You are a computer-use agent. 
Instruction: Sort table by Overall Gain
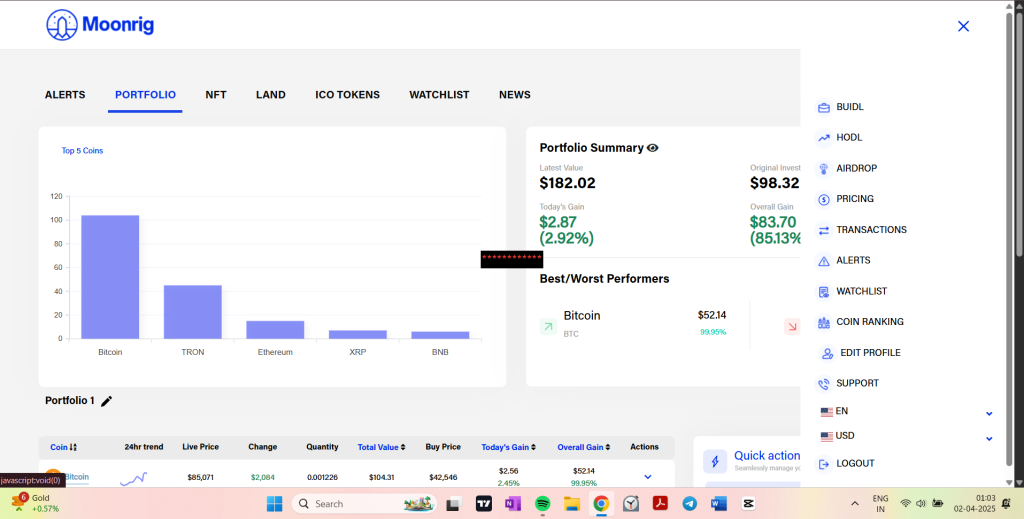584,447
